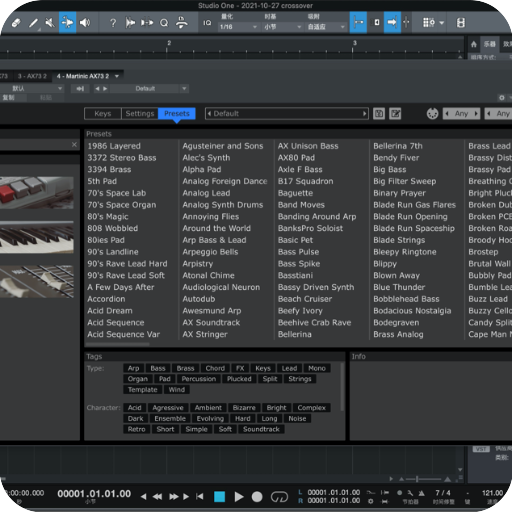Select the Bend tool in toolbar
The width and height of the screenshot is (512, 512).
pyautogui.click(x=68, y=23)
